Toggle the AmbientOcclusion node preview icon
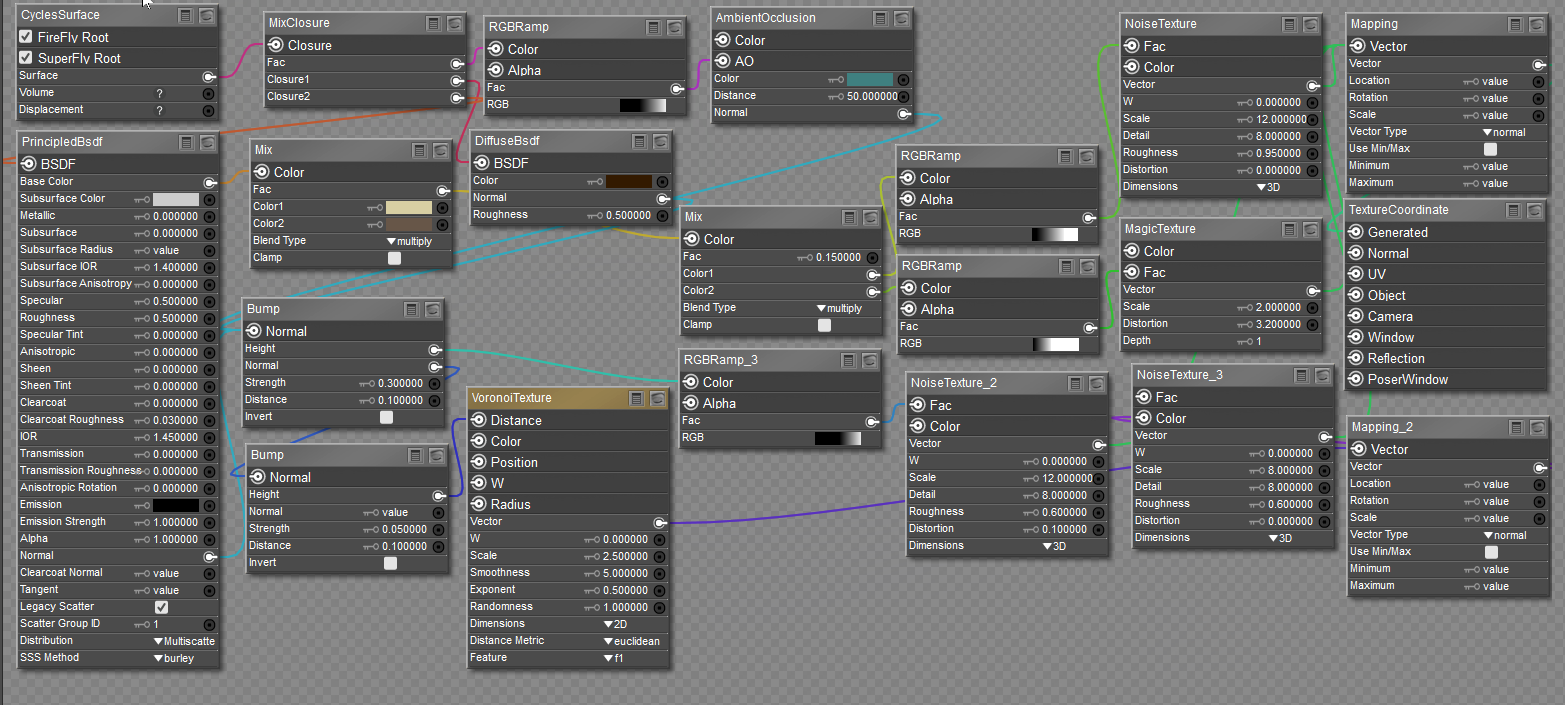This screenshot has height=705, width=1565. click(x=901, y=18)
